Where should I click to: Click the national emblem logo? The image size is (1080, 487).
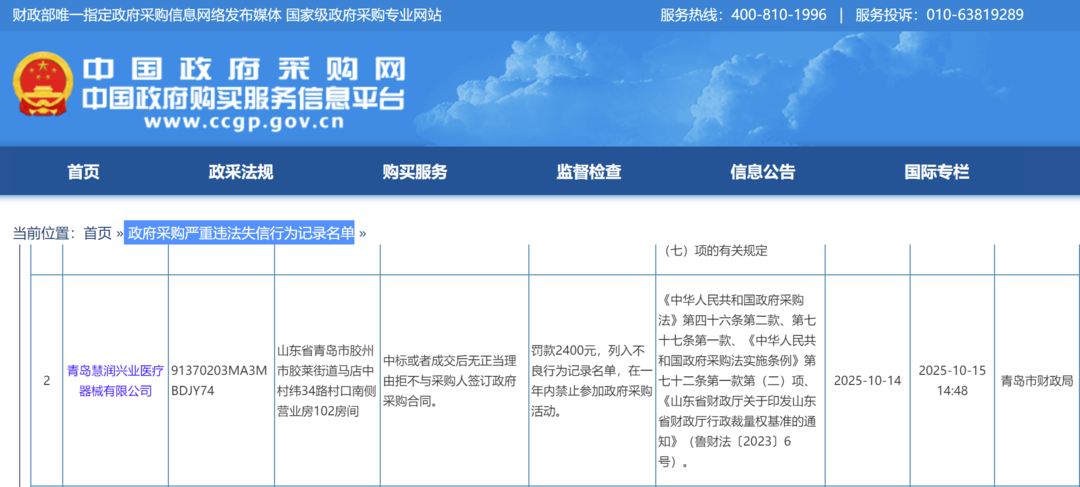click(x=42, y=88)
